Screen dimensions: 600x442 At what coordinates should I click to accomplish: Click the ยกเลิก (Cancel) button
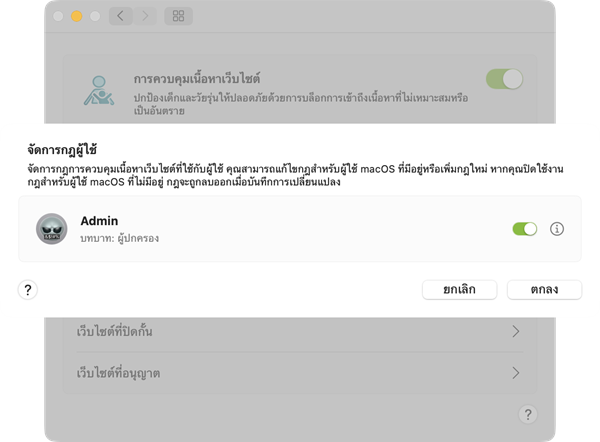[x=460, y=290]
